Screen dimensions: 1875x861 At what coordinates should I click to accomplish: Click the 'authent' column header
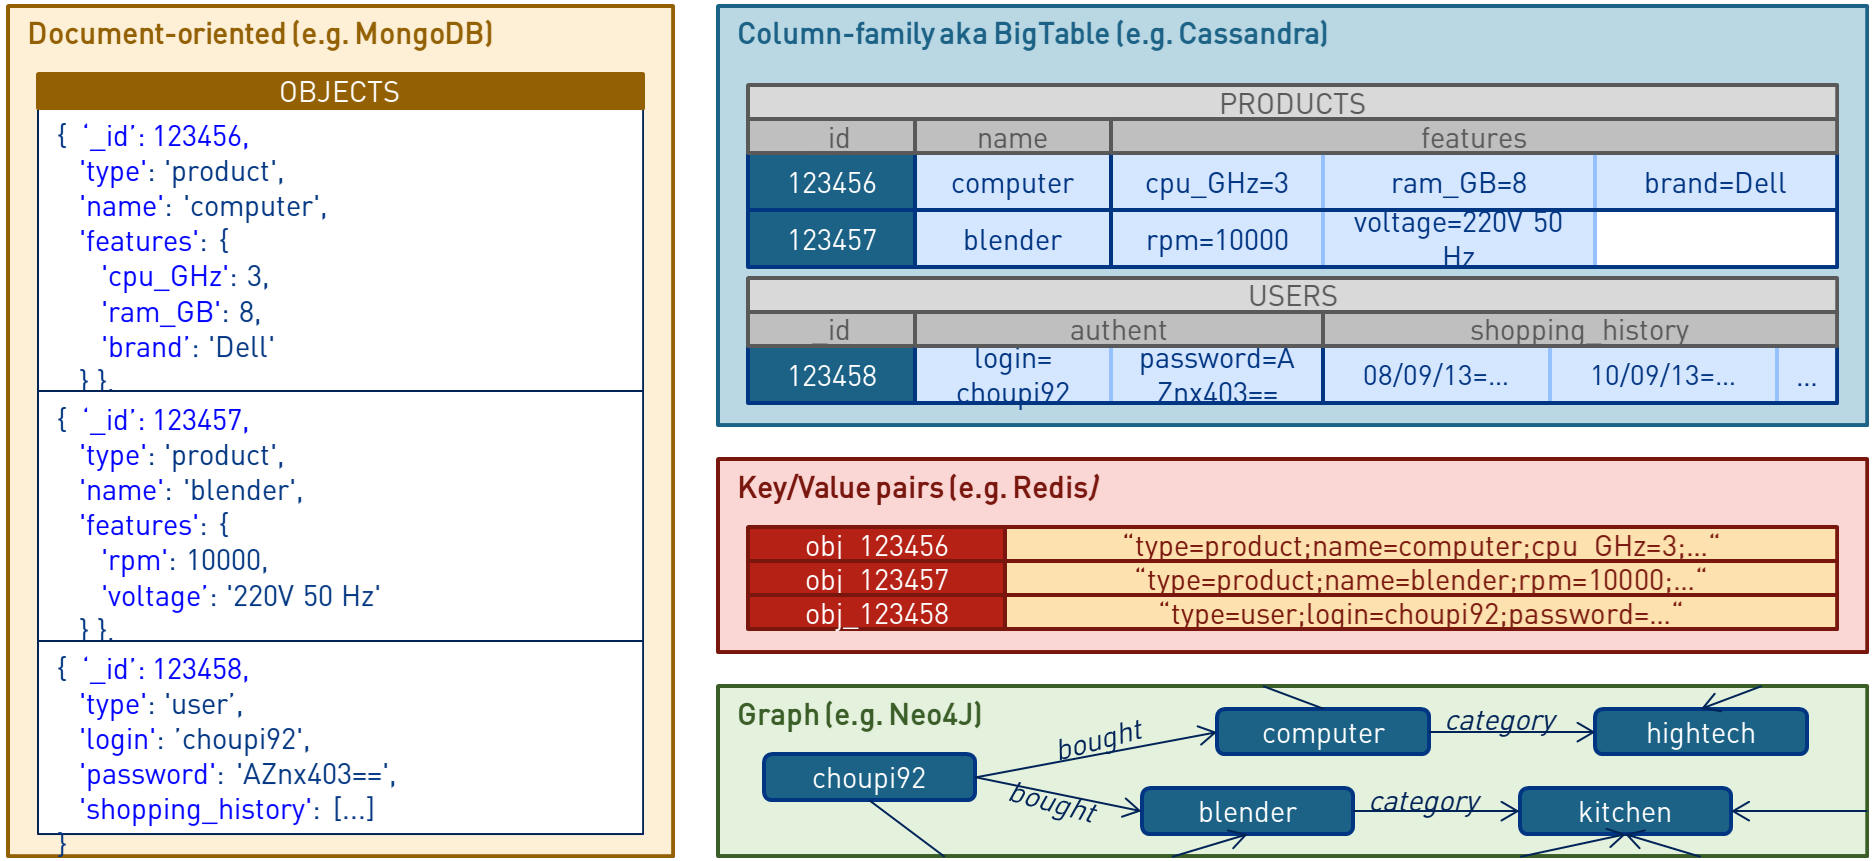1118,330
